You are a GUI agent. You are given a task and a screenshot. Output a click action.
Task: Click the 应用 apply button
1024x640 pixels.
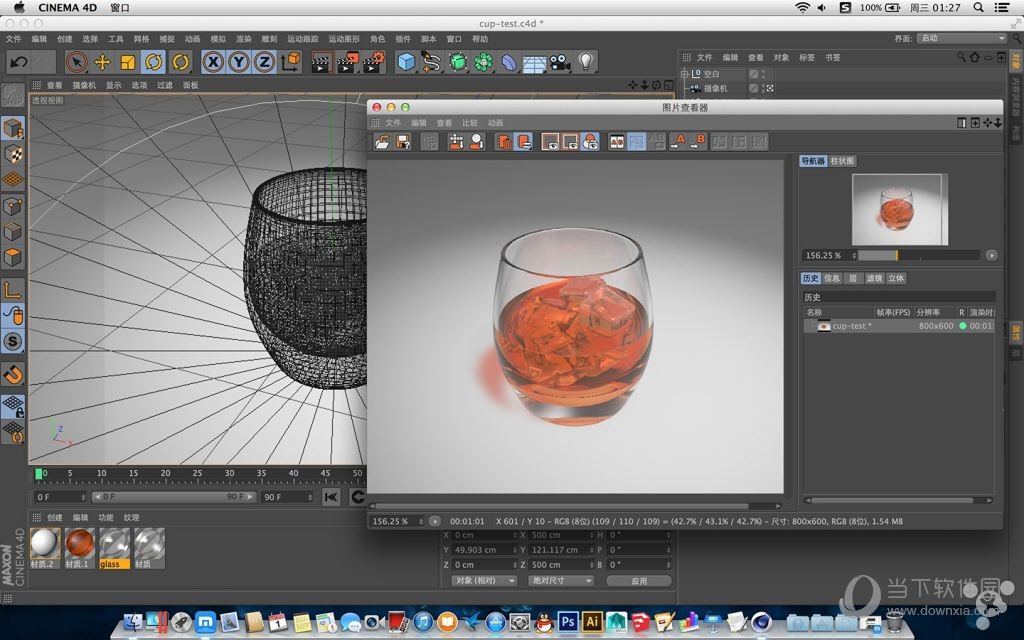(639, 581)
